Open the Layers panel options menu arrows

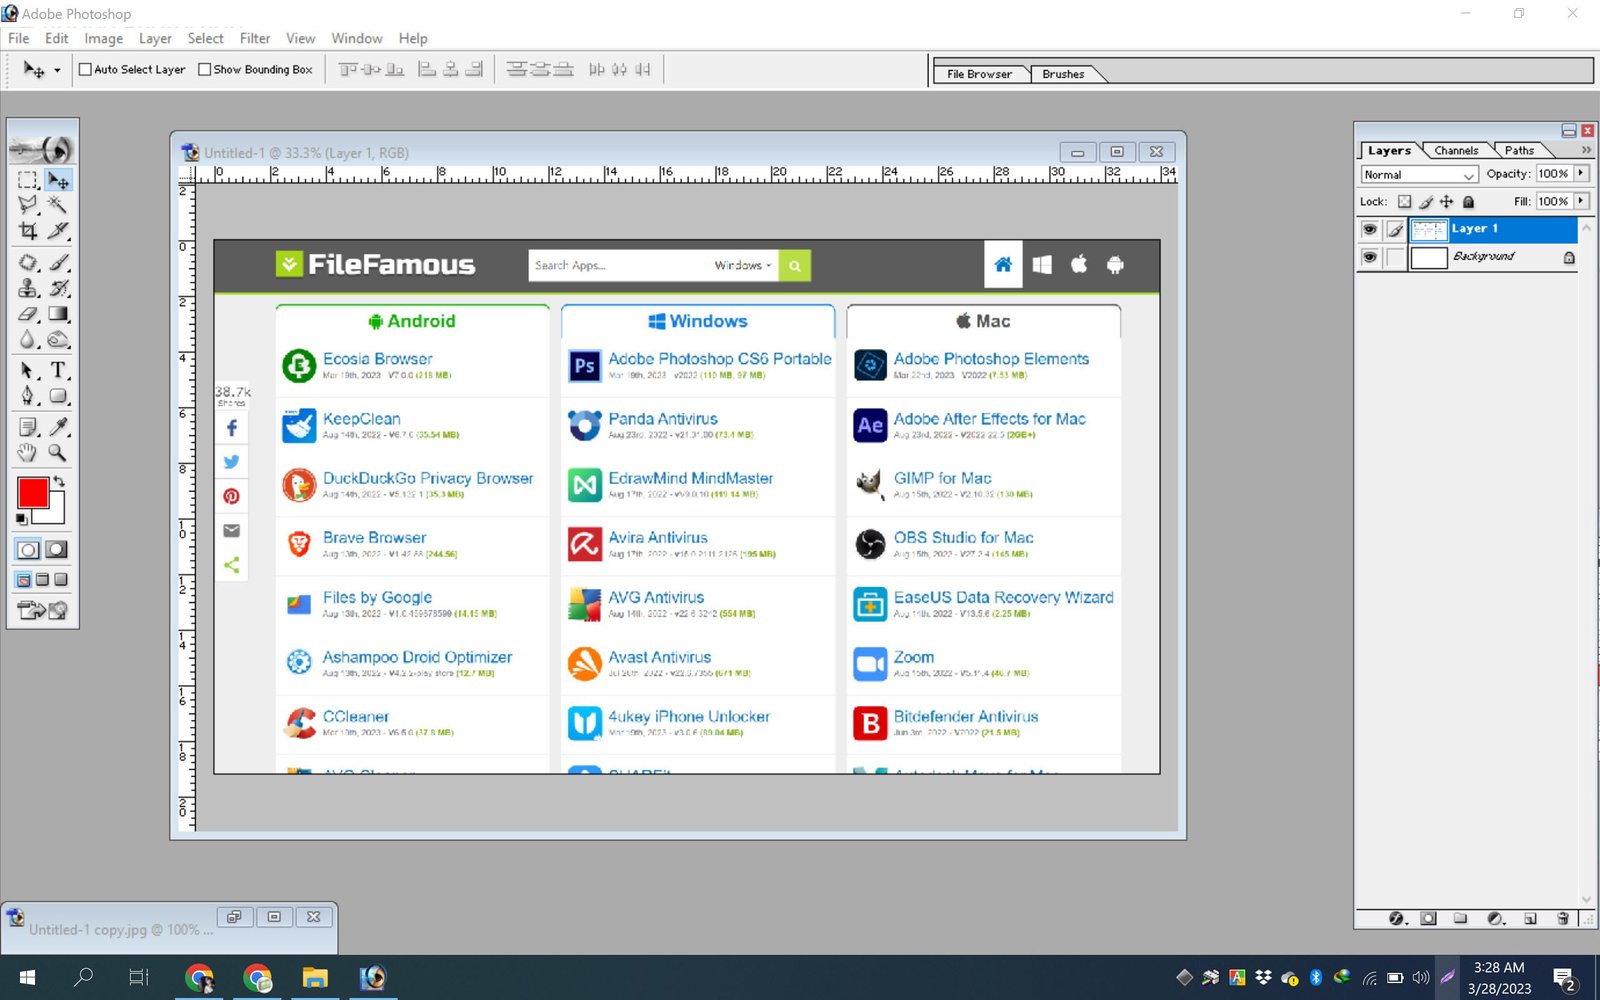(x=1586, y=150)
